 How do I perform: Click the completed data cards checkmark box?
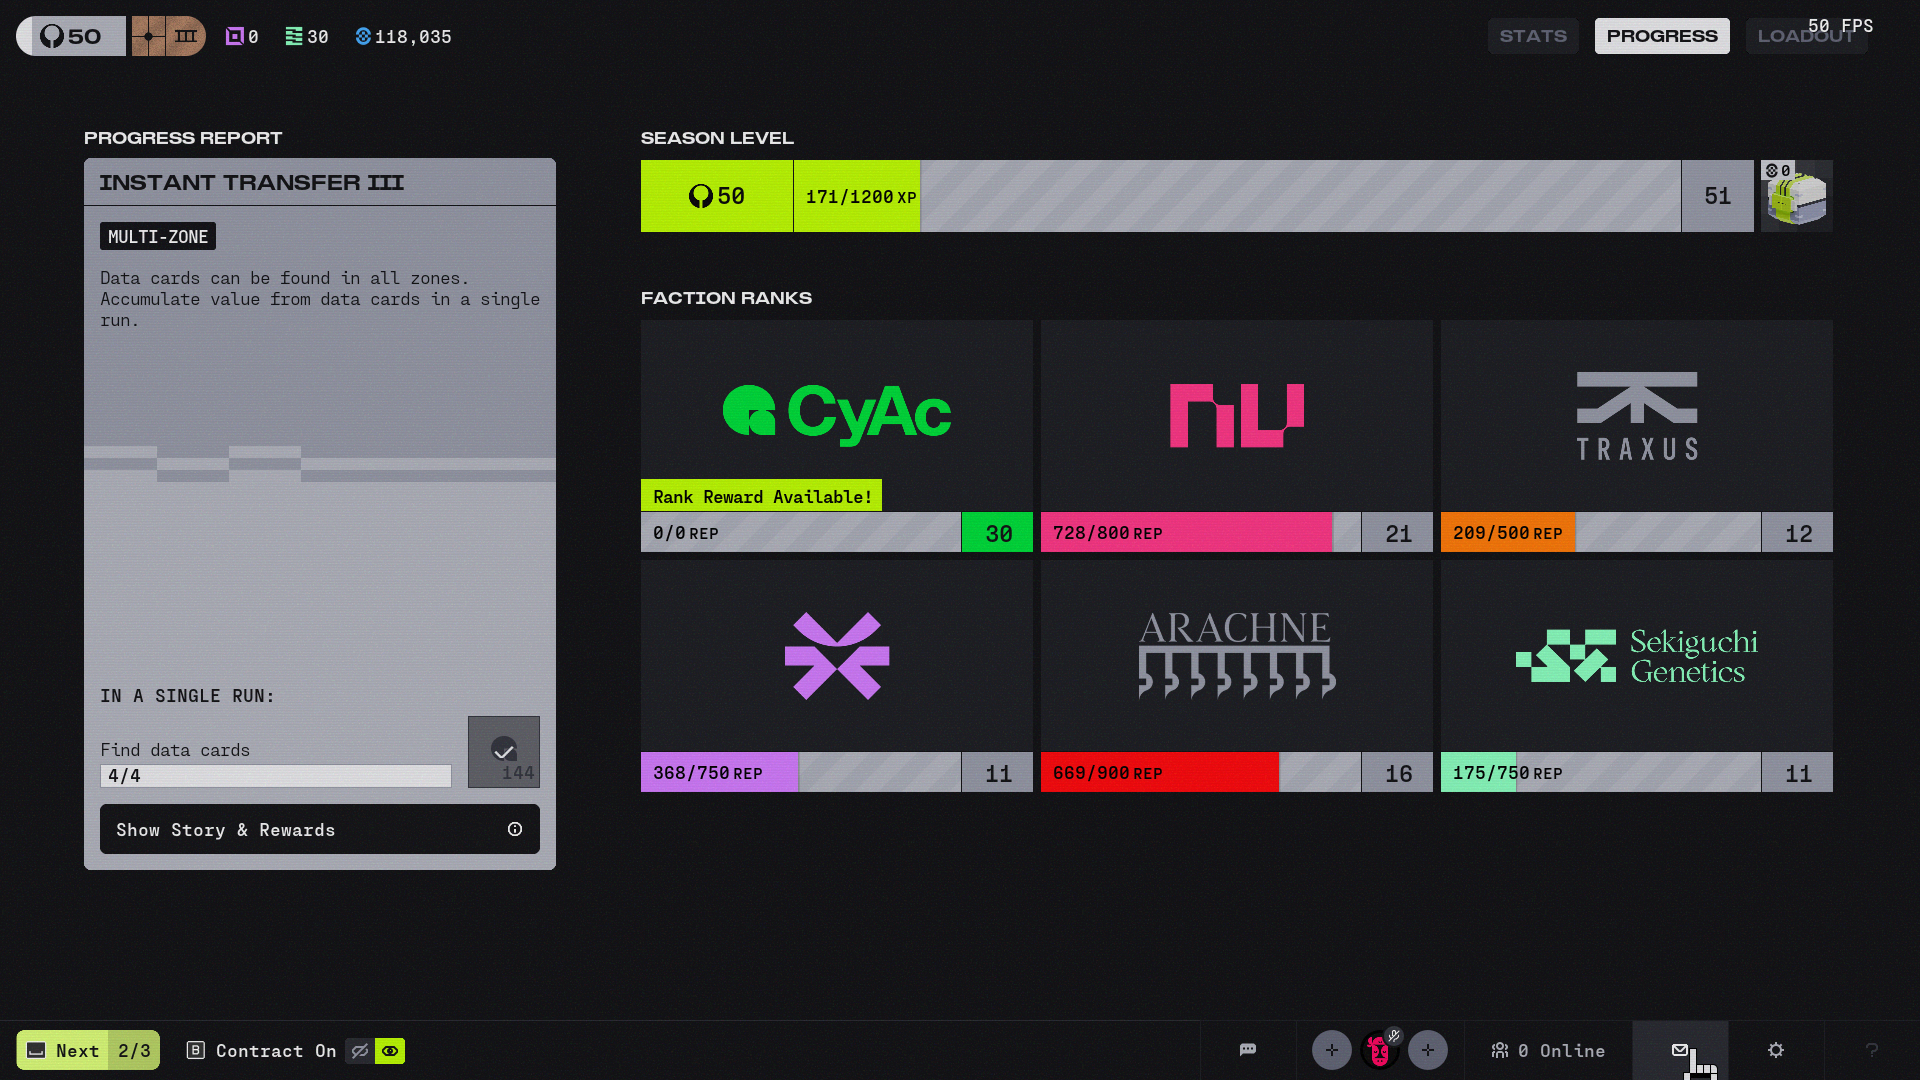pyautogui.click(x=503, y=751)
